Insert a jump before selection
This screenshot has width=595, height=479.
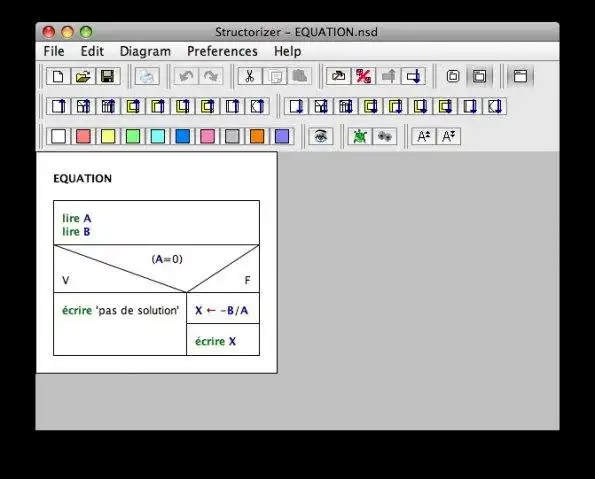click(257, 106)
